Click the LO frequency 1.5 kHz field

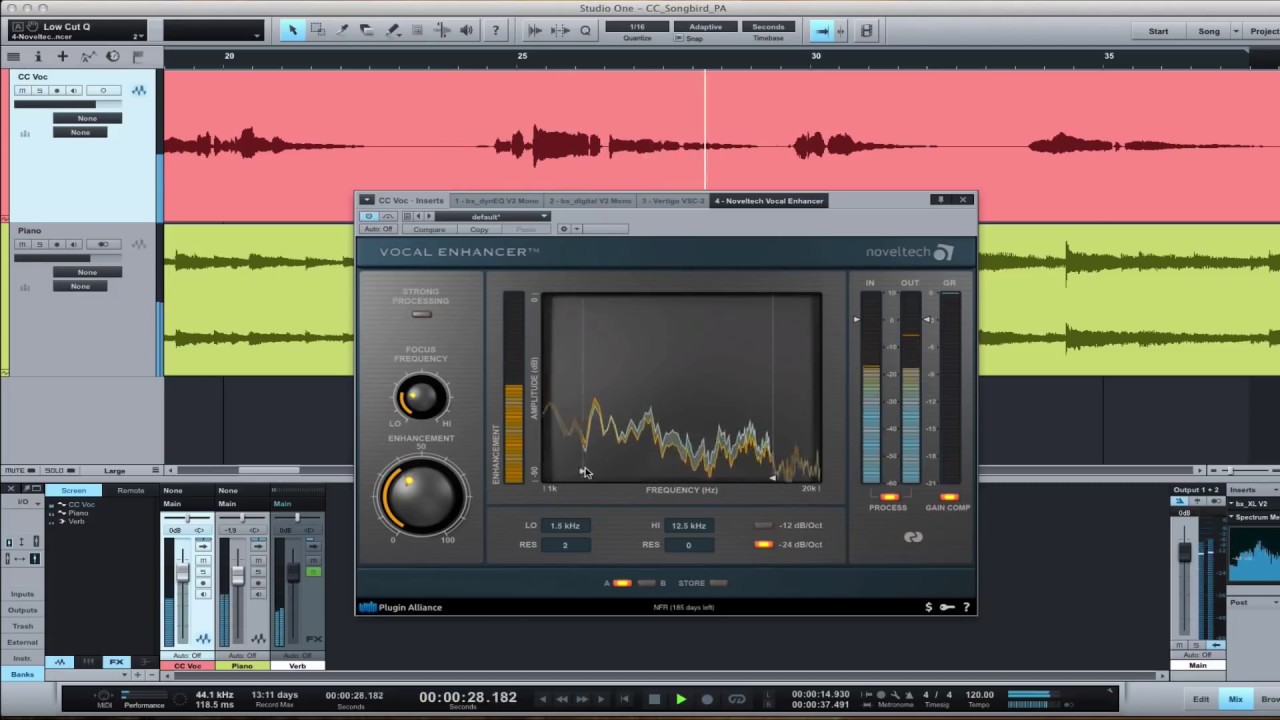(565, 525)
